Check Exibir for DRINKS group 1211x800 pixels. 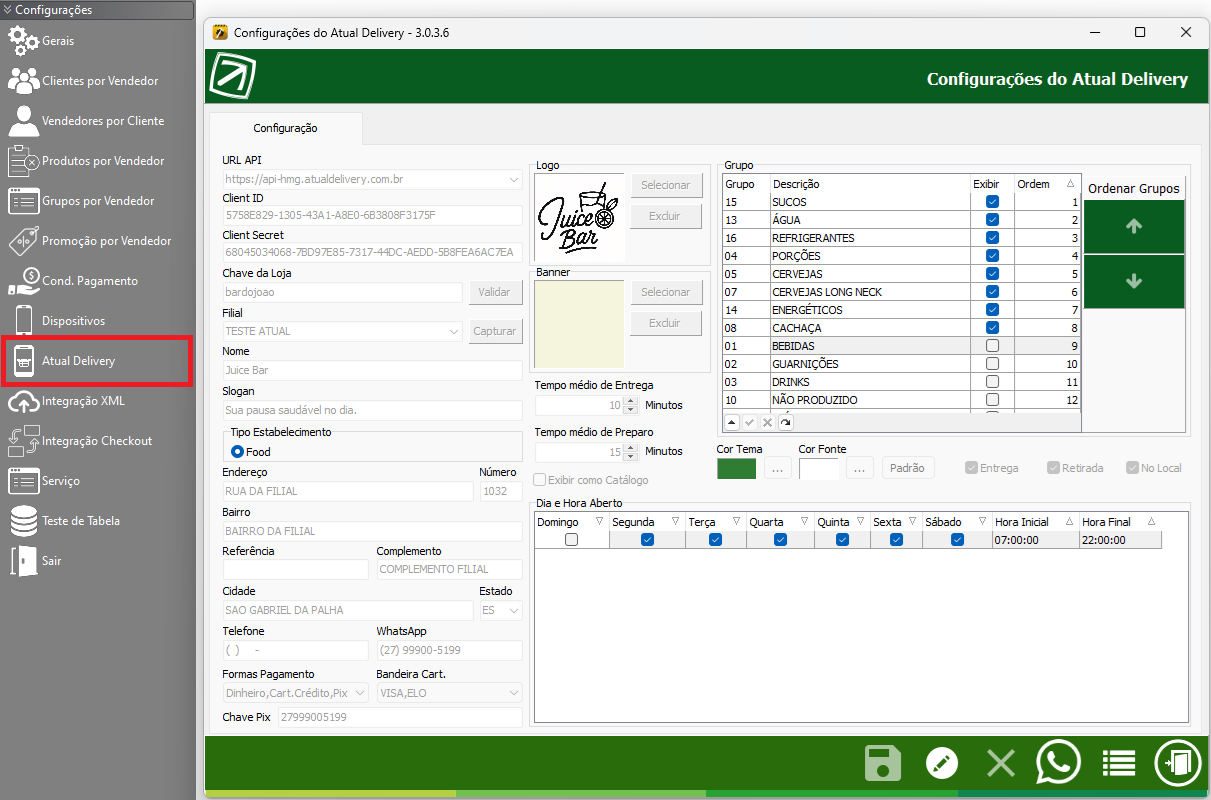[x=992, y=382]
